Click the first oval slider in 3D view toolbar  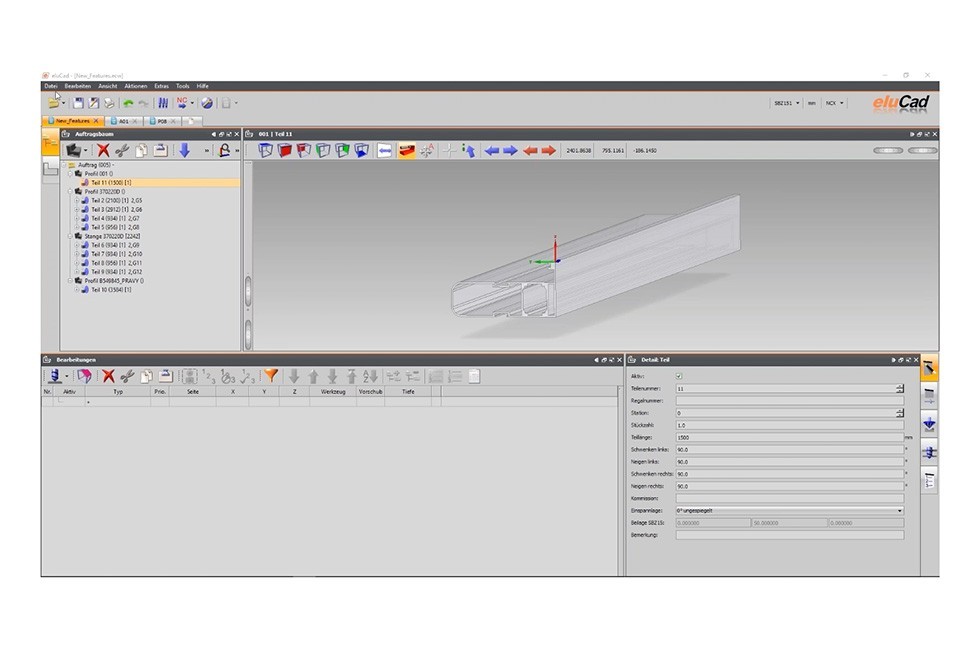[x=888, y=151]
